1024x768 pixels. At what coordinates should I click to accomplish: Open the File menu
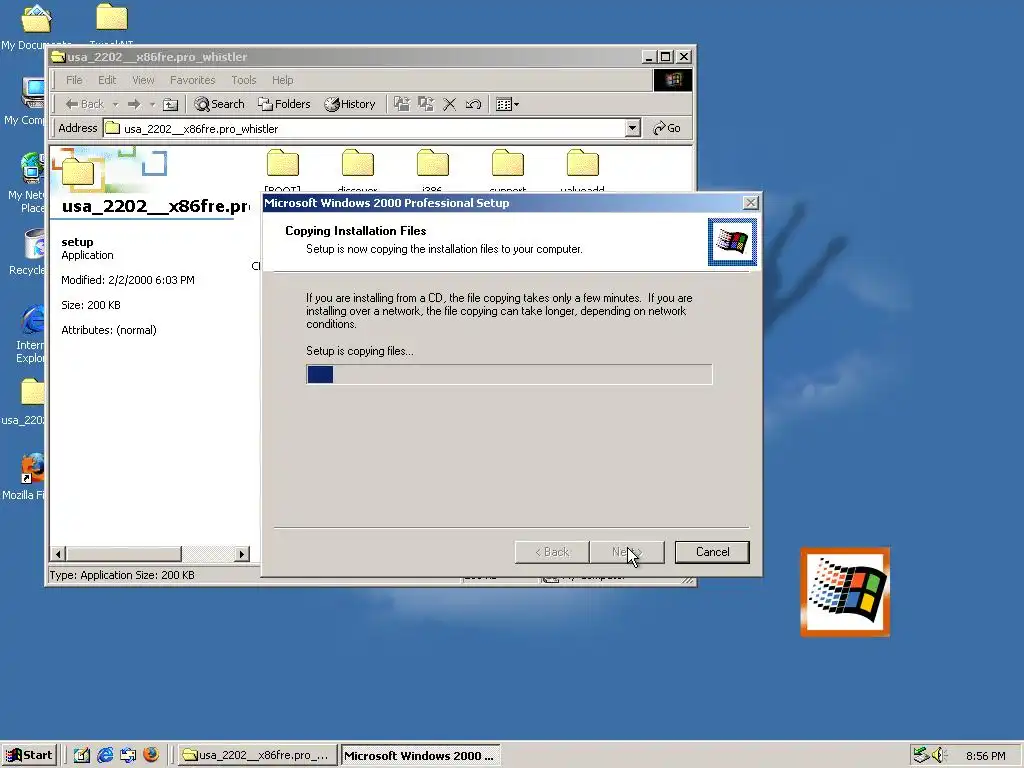tap(74, 80)
